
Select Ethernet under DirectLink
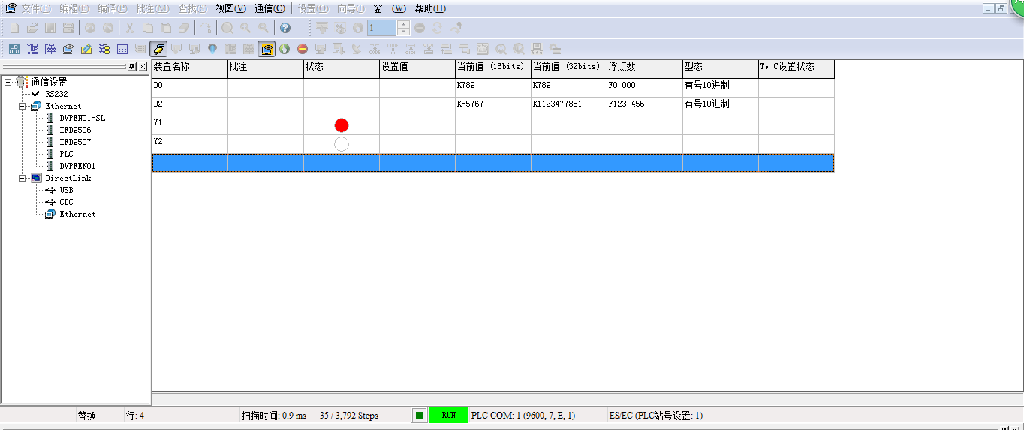click(77, 214)
